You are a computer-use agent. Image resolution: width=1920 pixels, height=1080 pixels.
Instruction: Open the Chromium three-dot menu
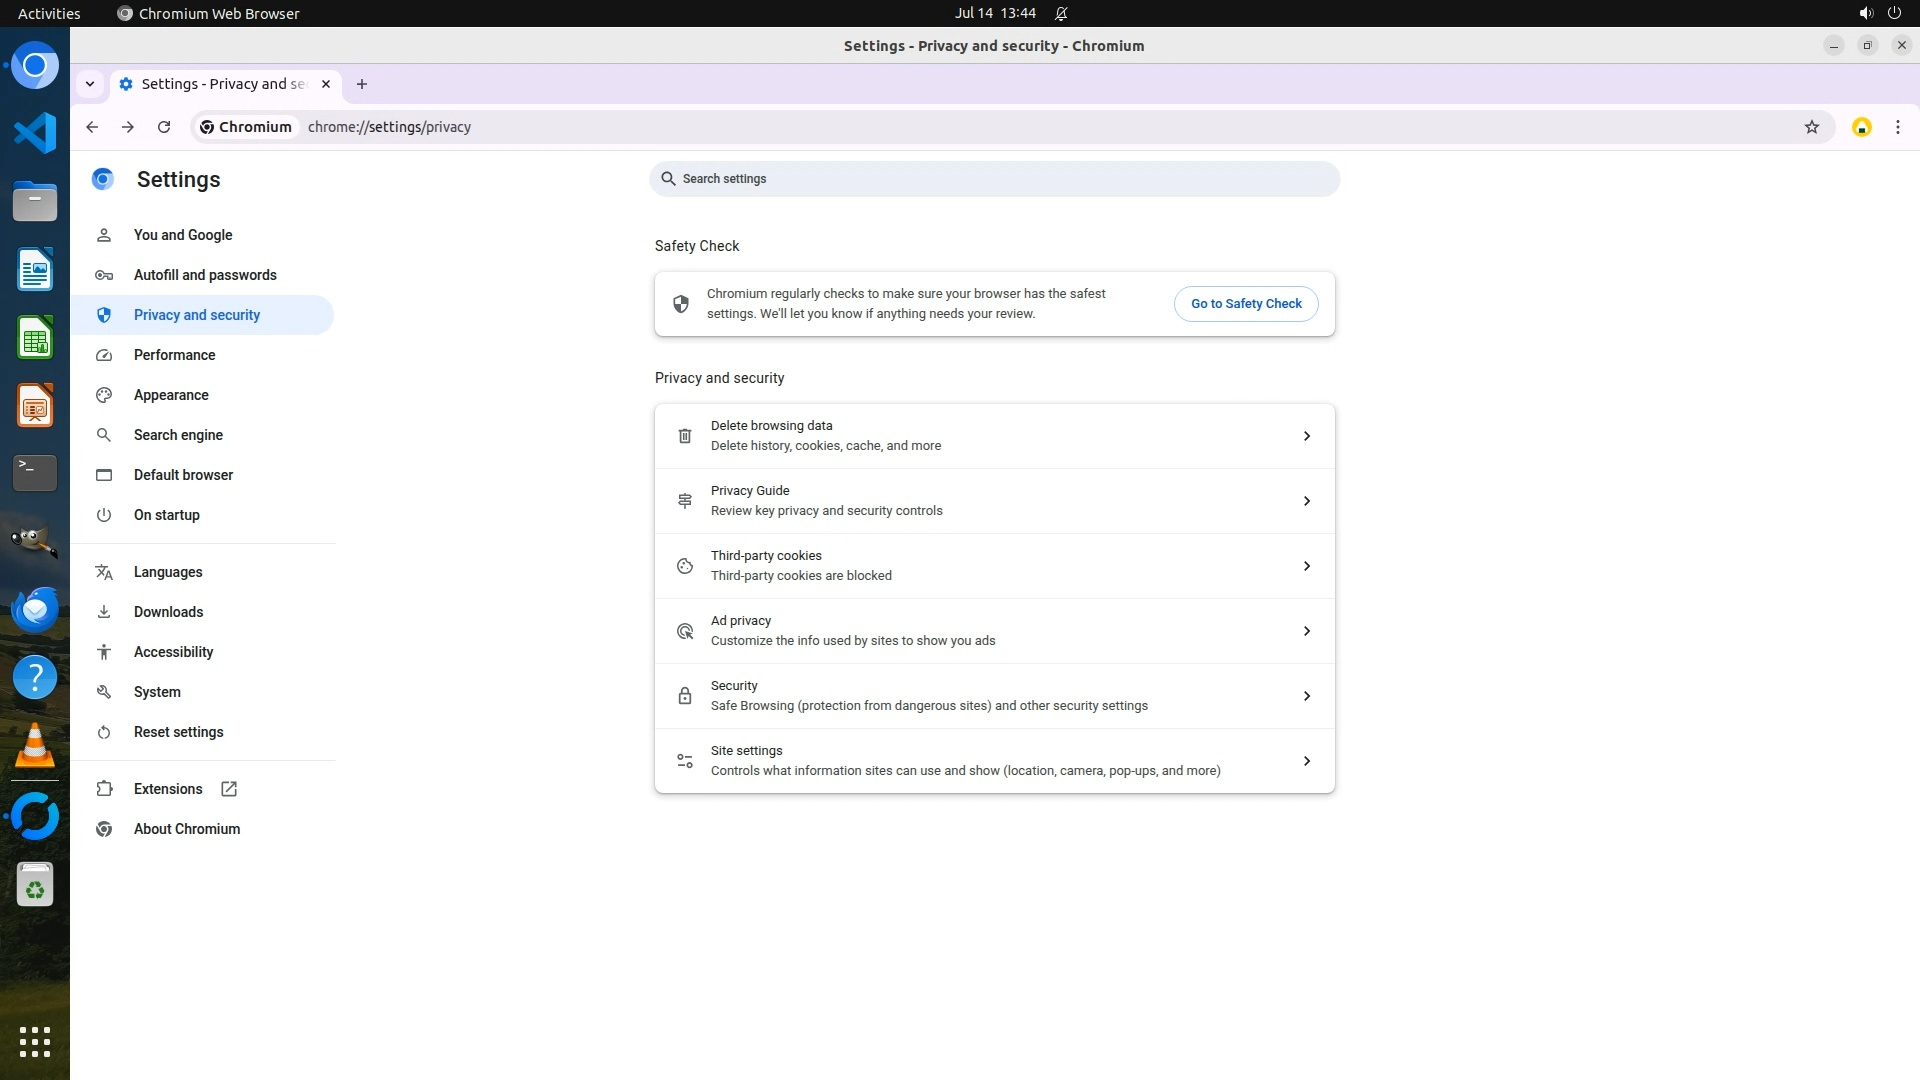(1897, 127)
